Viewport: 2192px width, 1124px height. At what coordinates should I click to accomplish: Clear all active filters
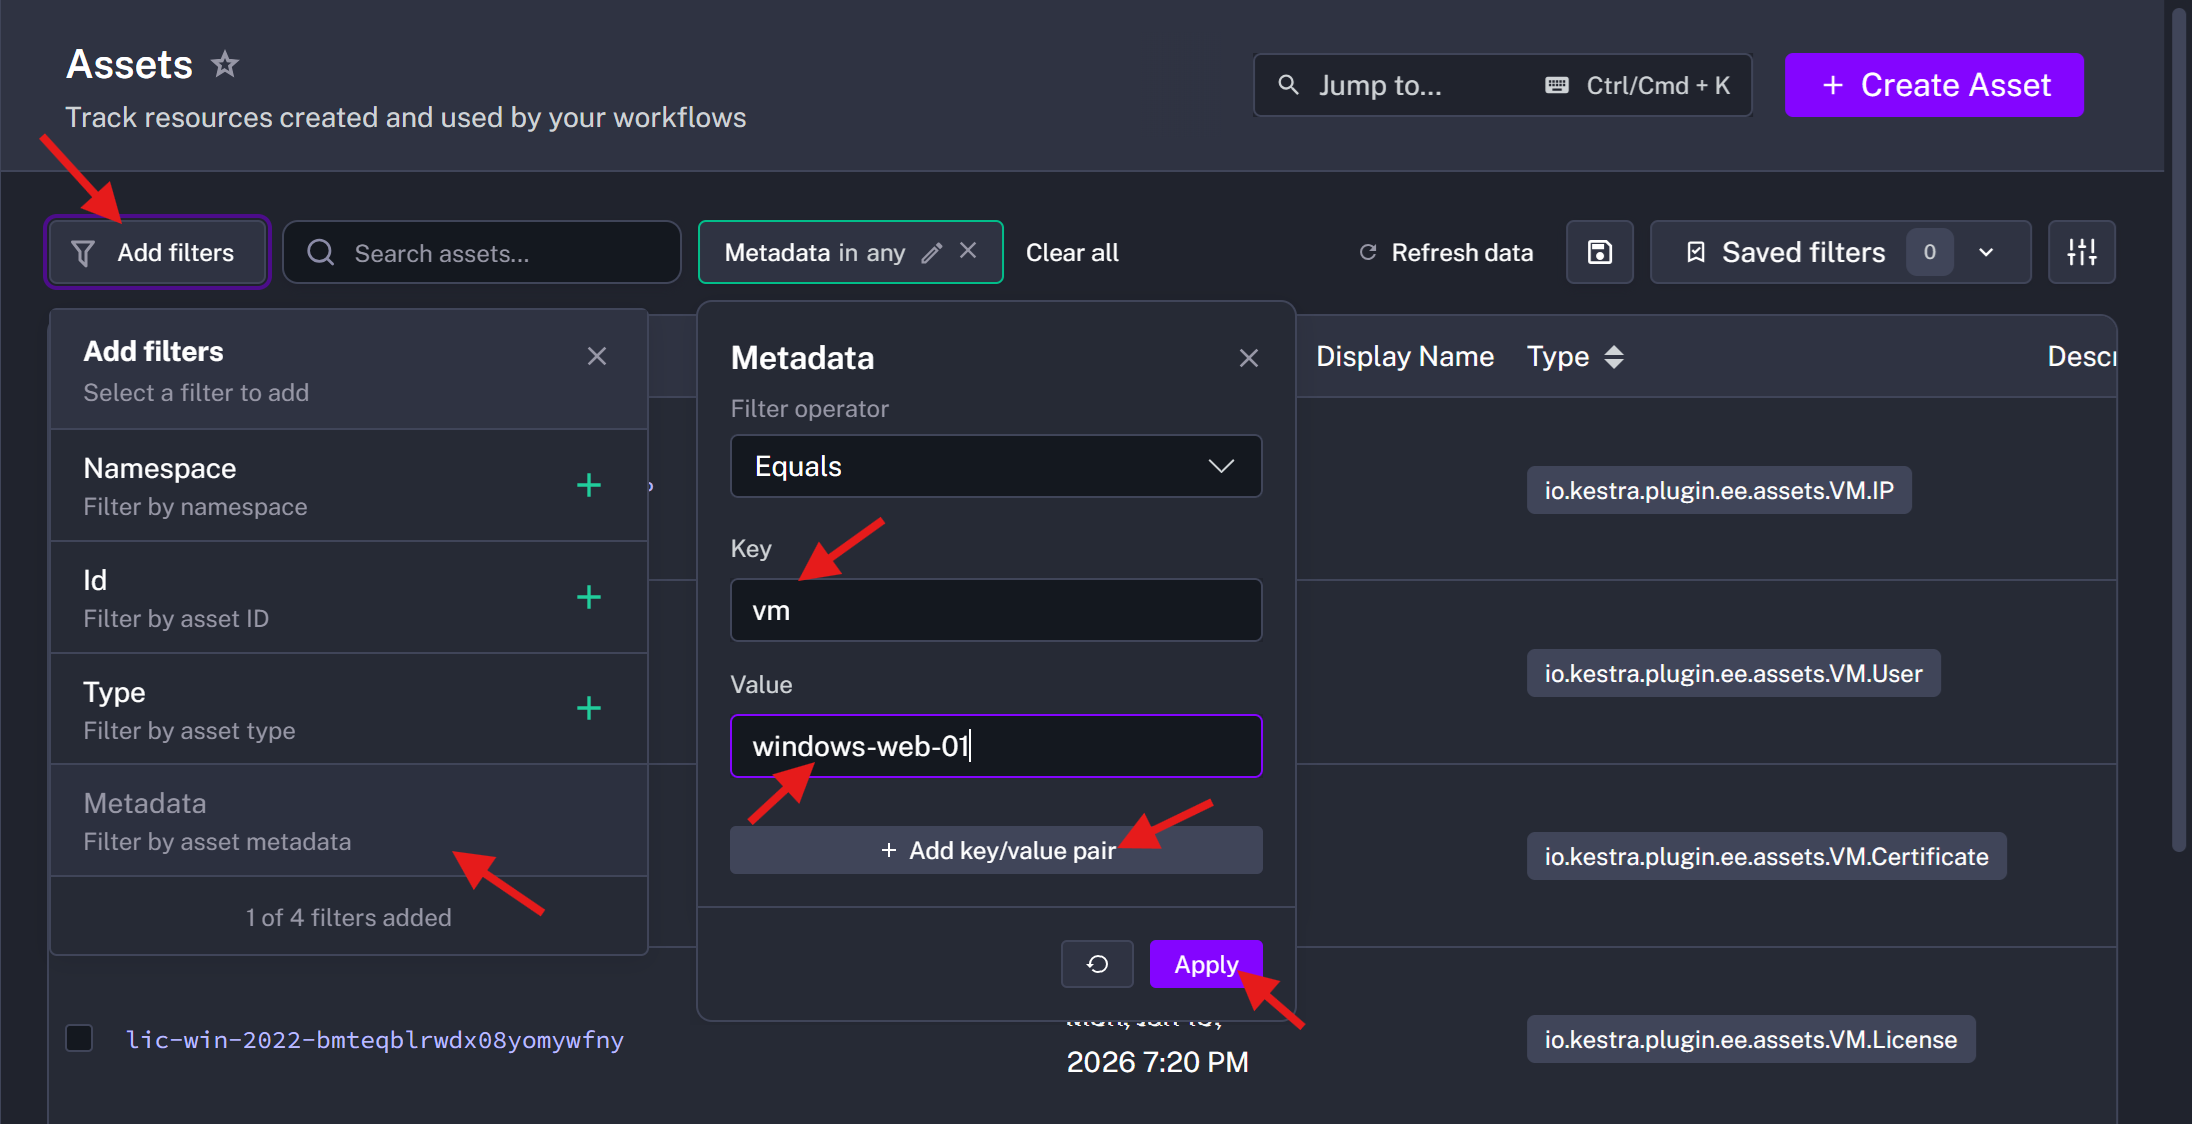(x=1071, y=252)
